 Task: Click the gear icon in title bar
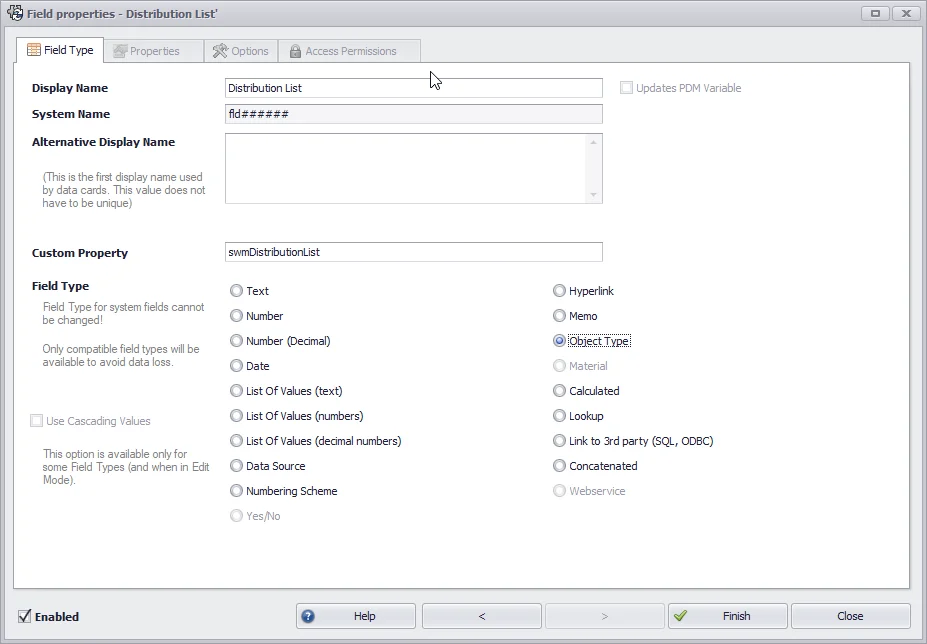click(x=15, y=12)
